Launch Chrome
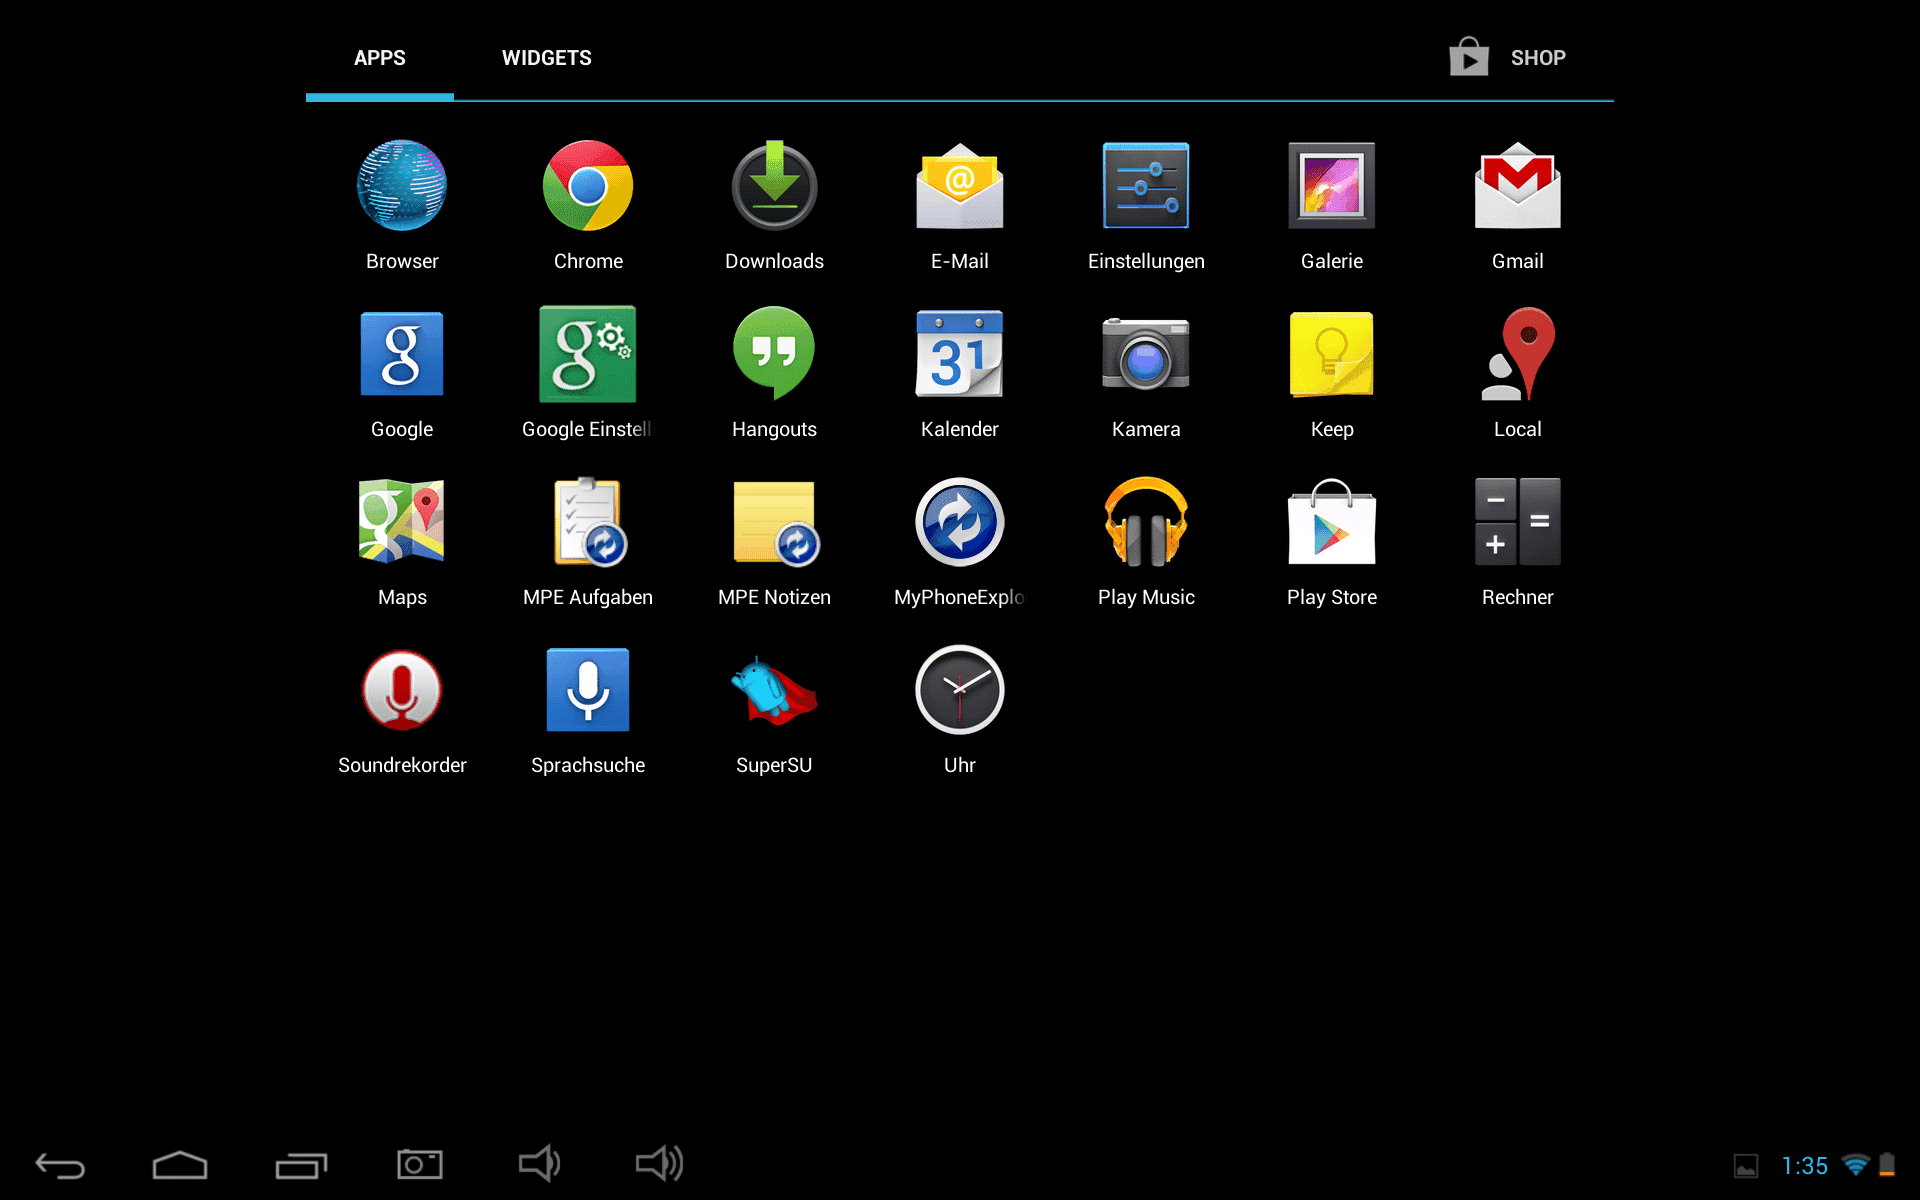The width and height of the screenshot is (1920, 1200). click(588, 187)
